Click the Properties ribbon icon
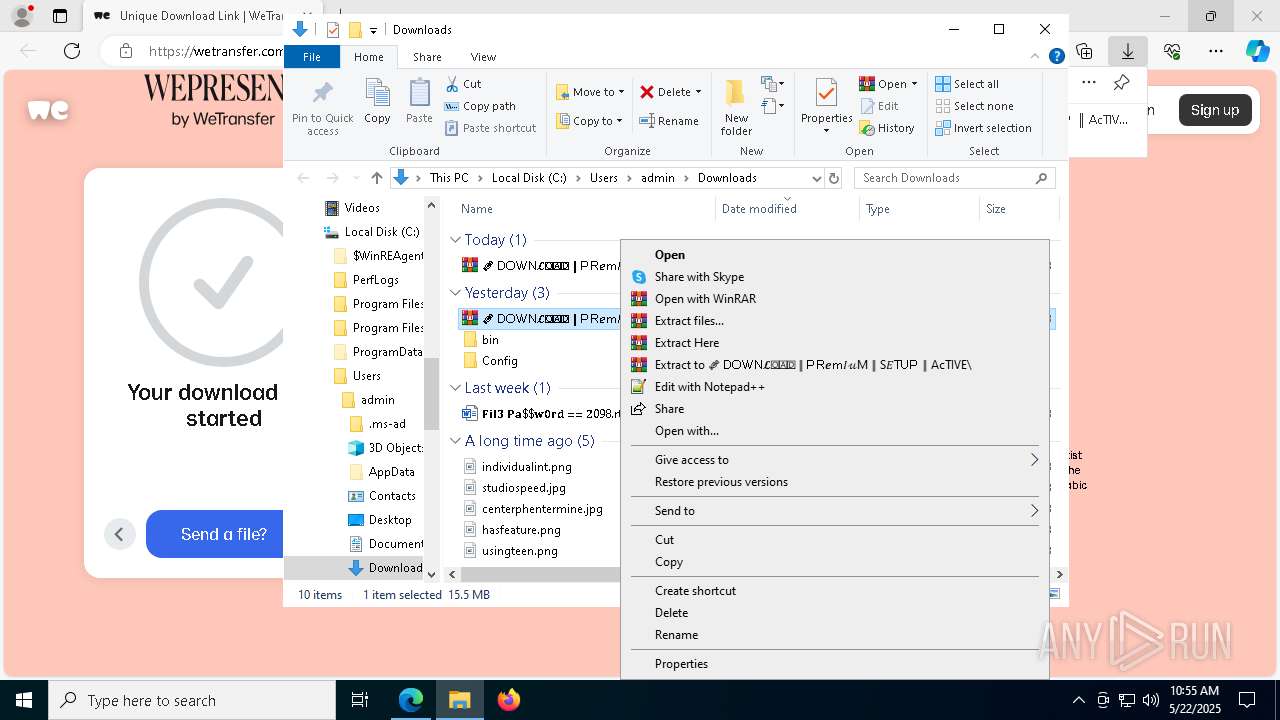Image resolution: width=1280 pixels, height=720 pixels. 826,107
